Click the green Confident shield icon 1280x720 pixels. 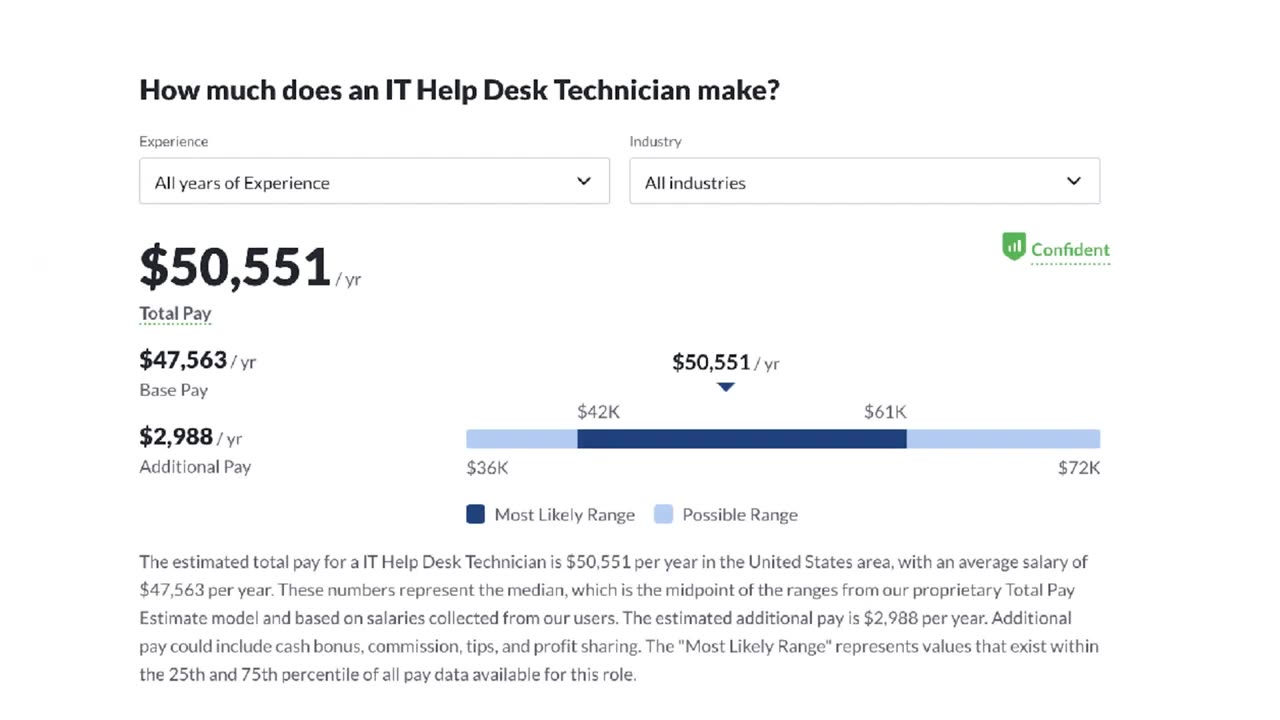(x=1014, y=247)
